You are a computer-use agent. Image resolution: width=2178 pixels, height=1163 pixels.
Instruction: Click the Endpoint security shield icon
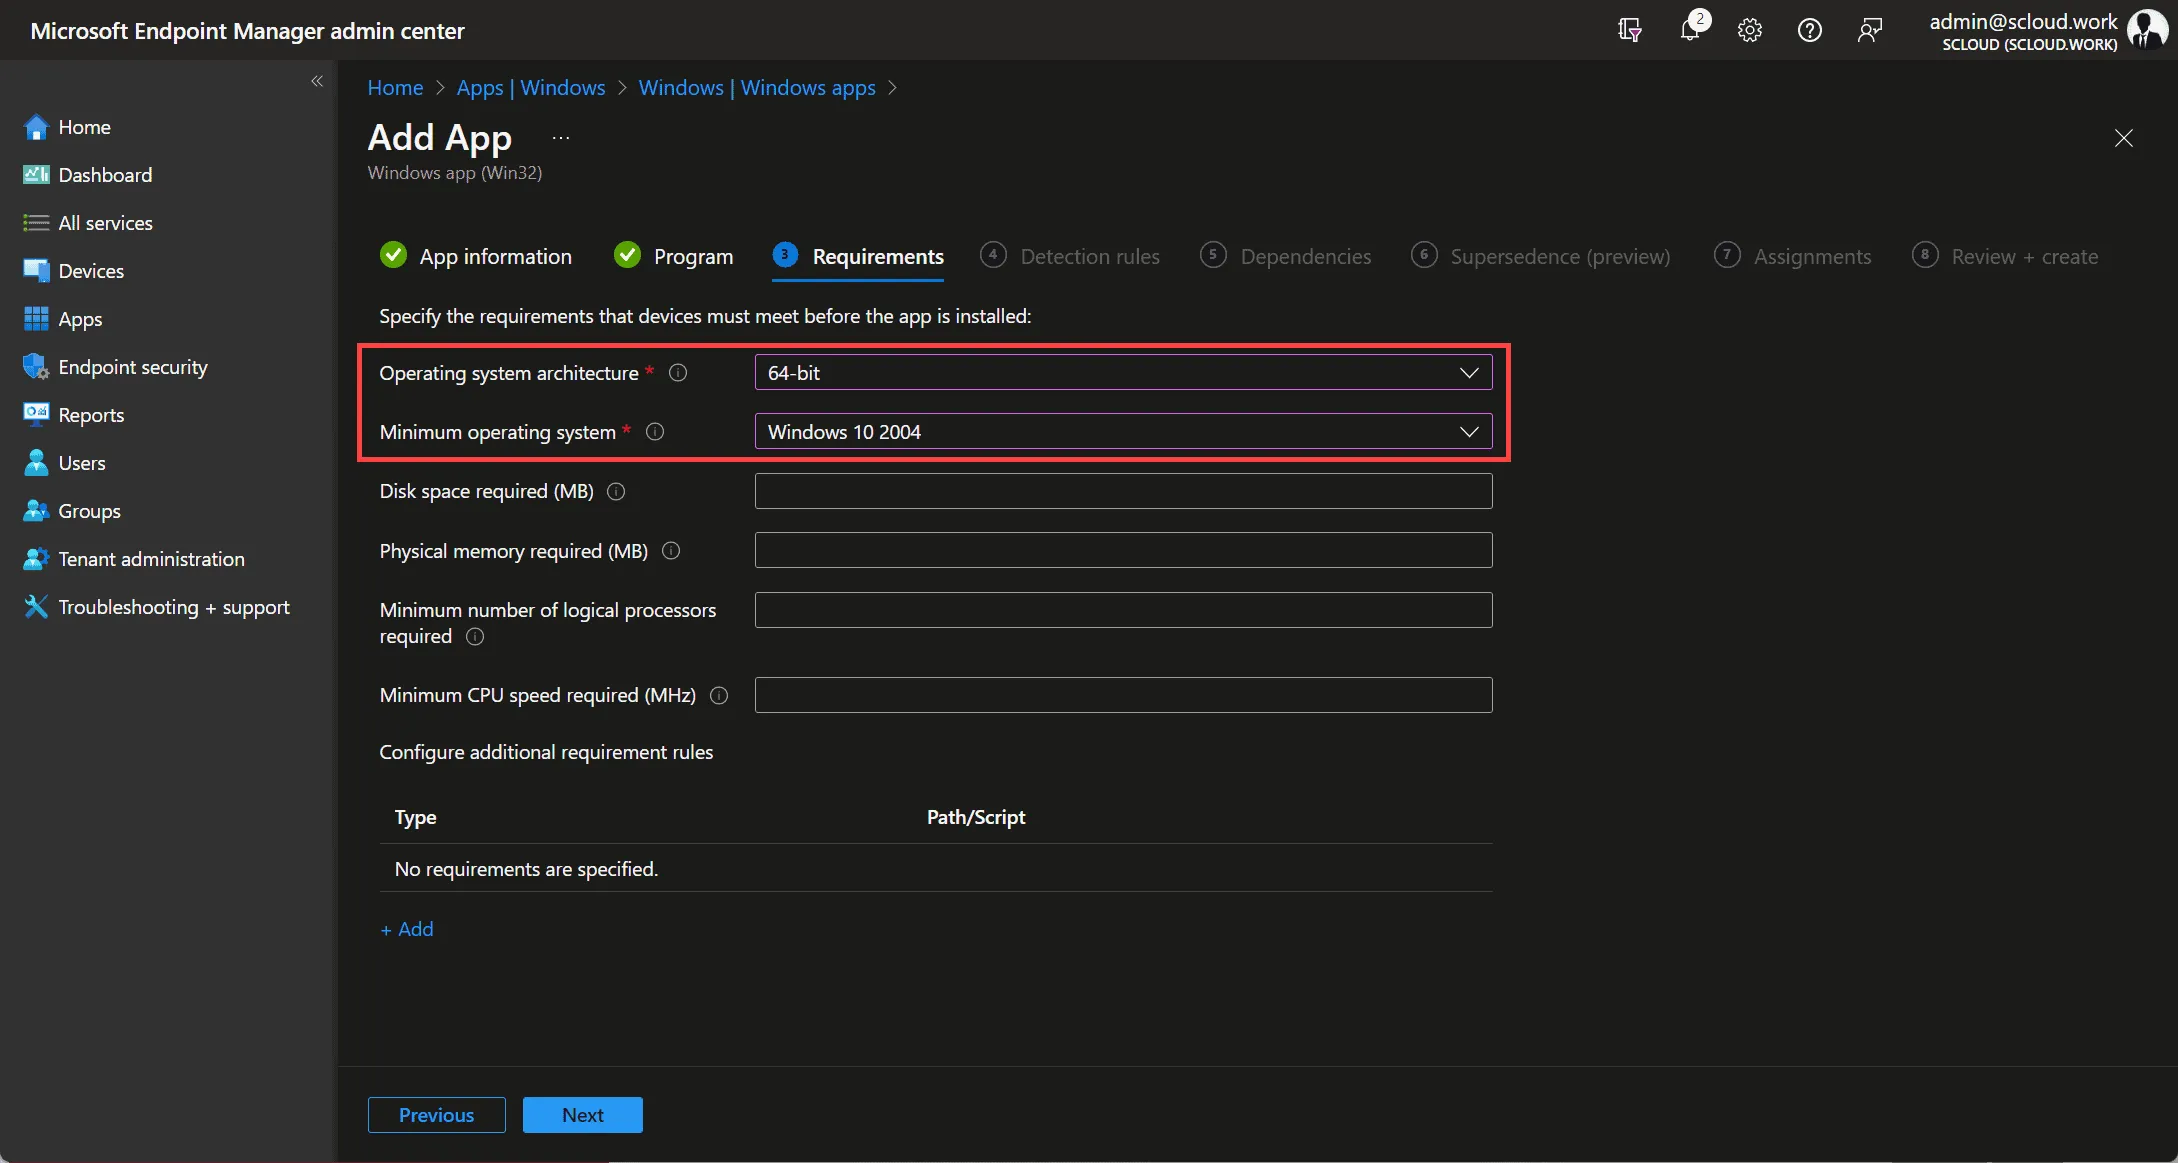pos(36,367)
